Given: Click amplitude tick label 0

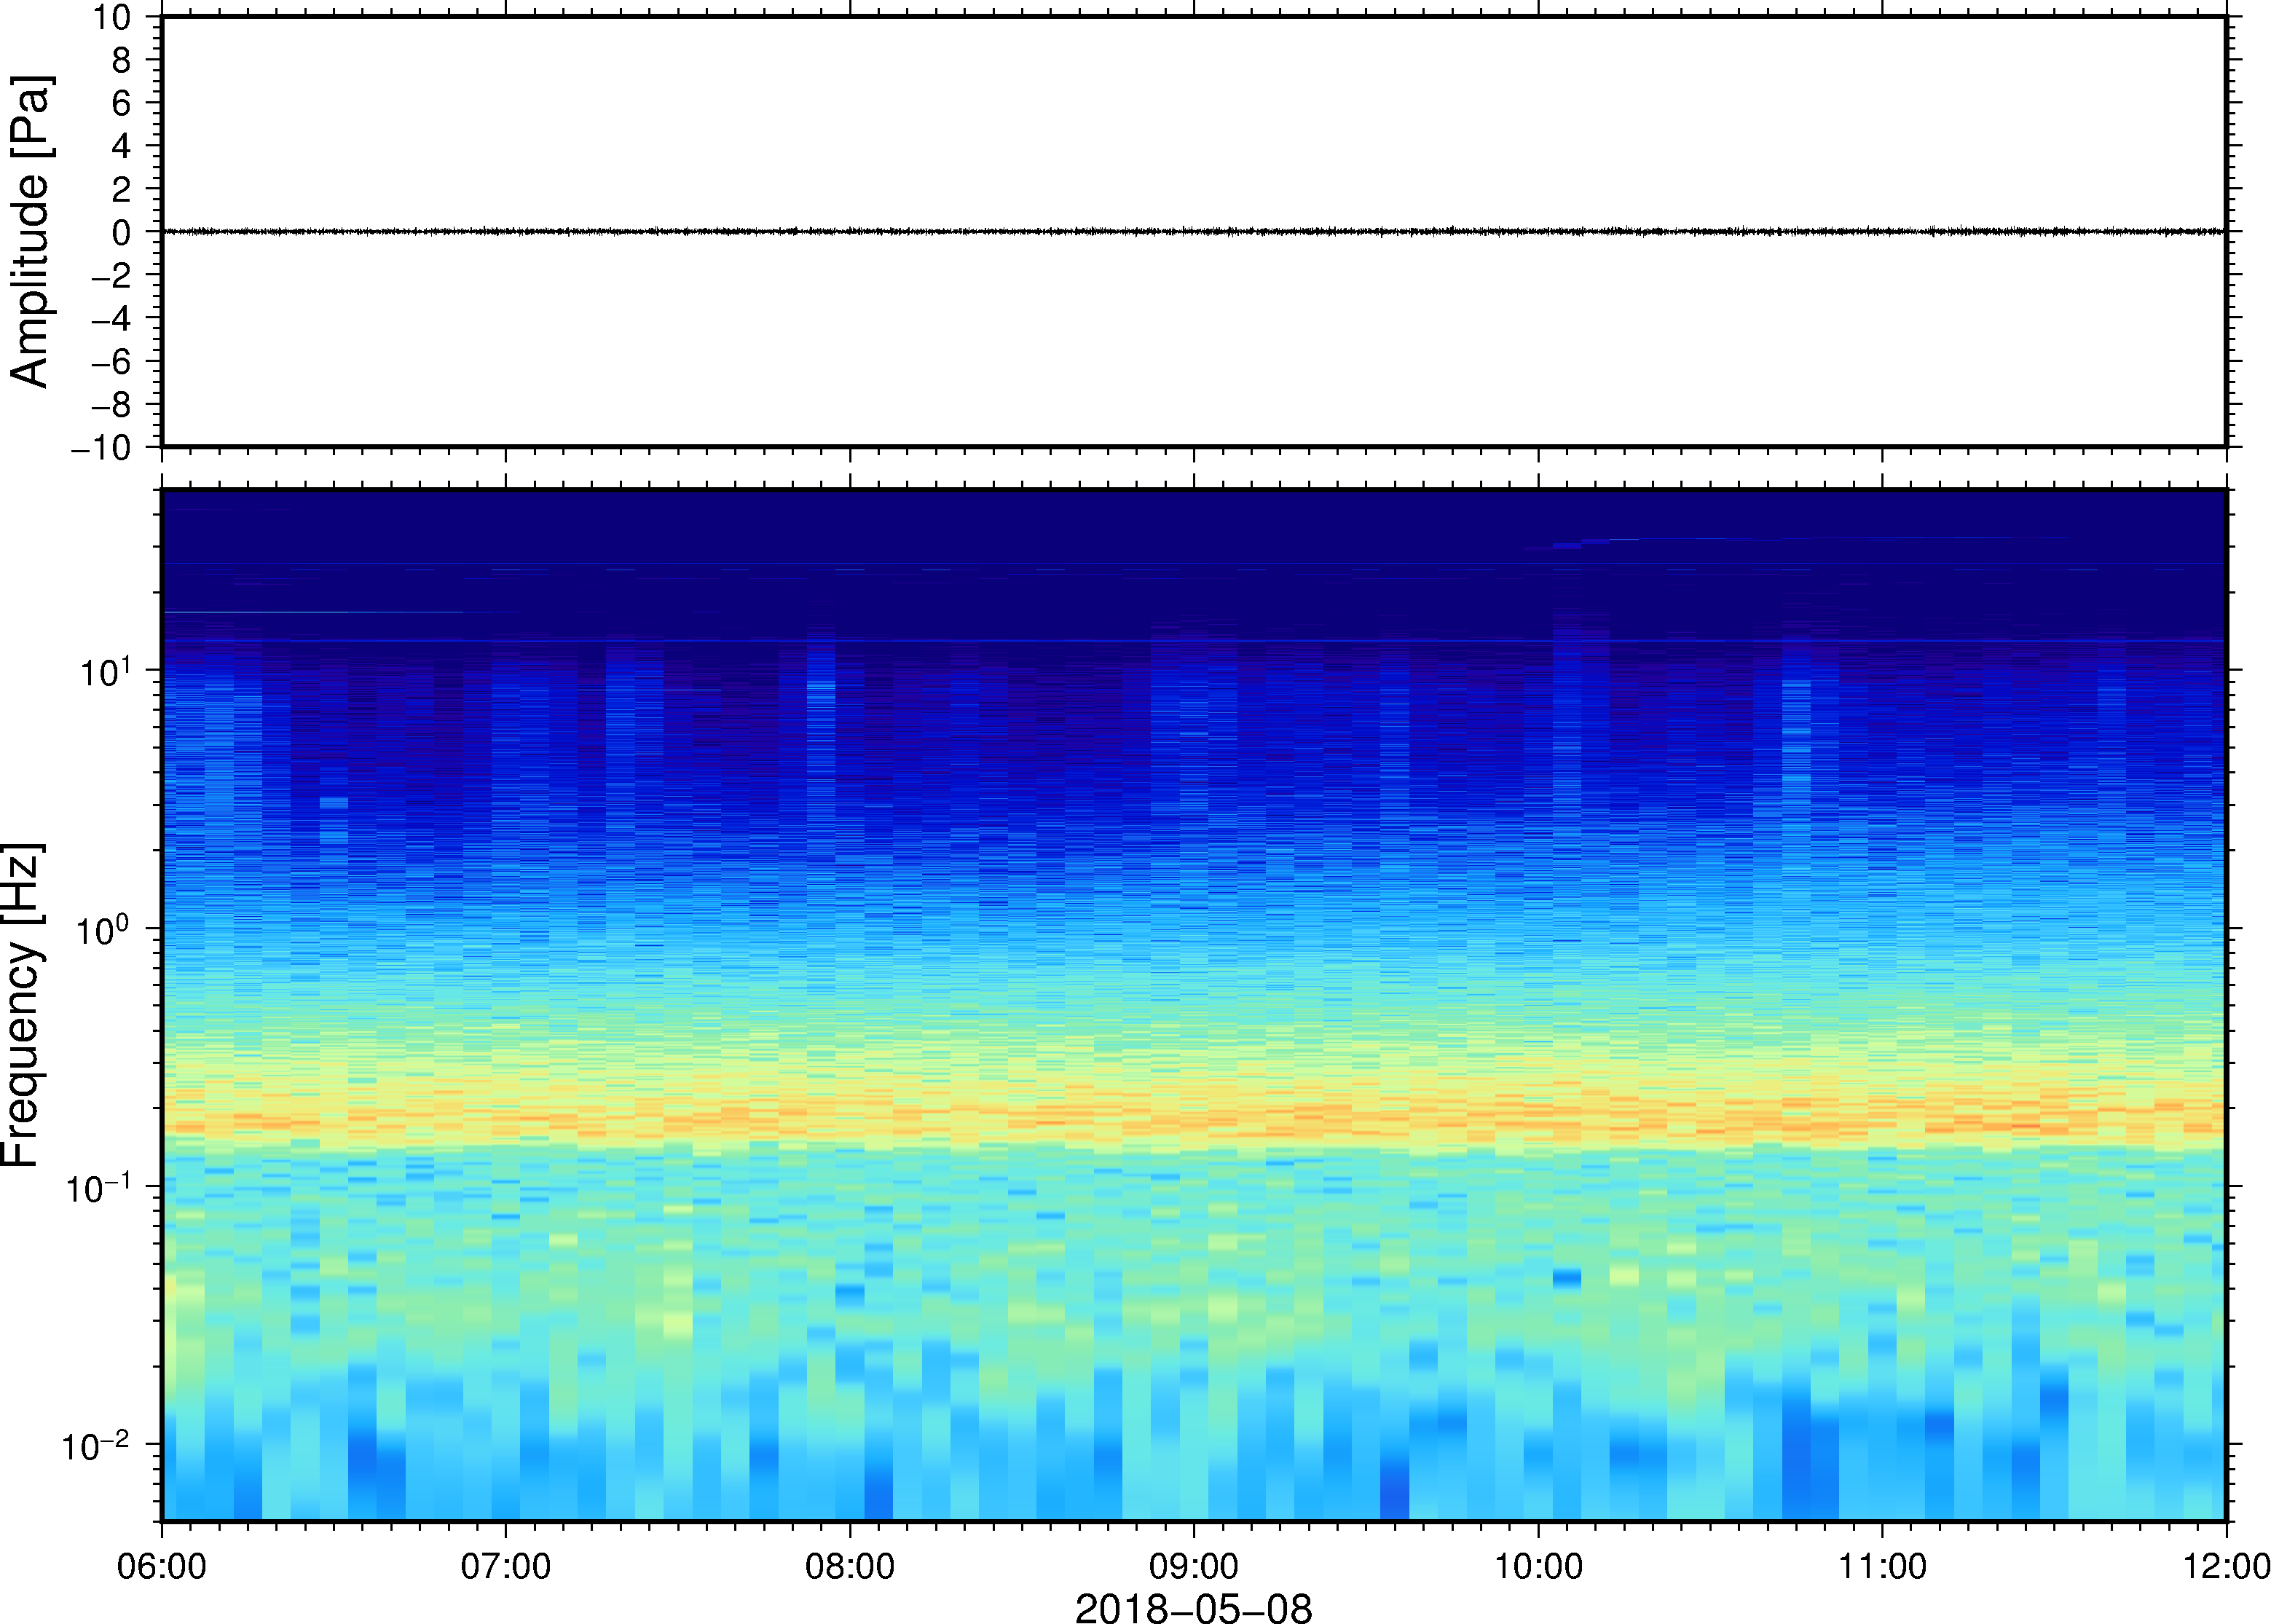Looking at the screenshot, I should pyautogui.click(x=122, y=232).
